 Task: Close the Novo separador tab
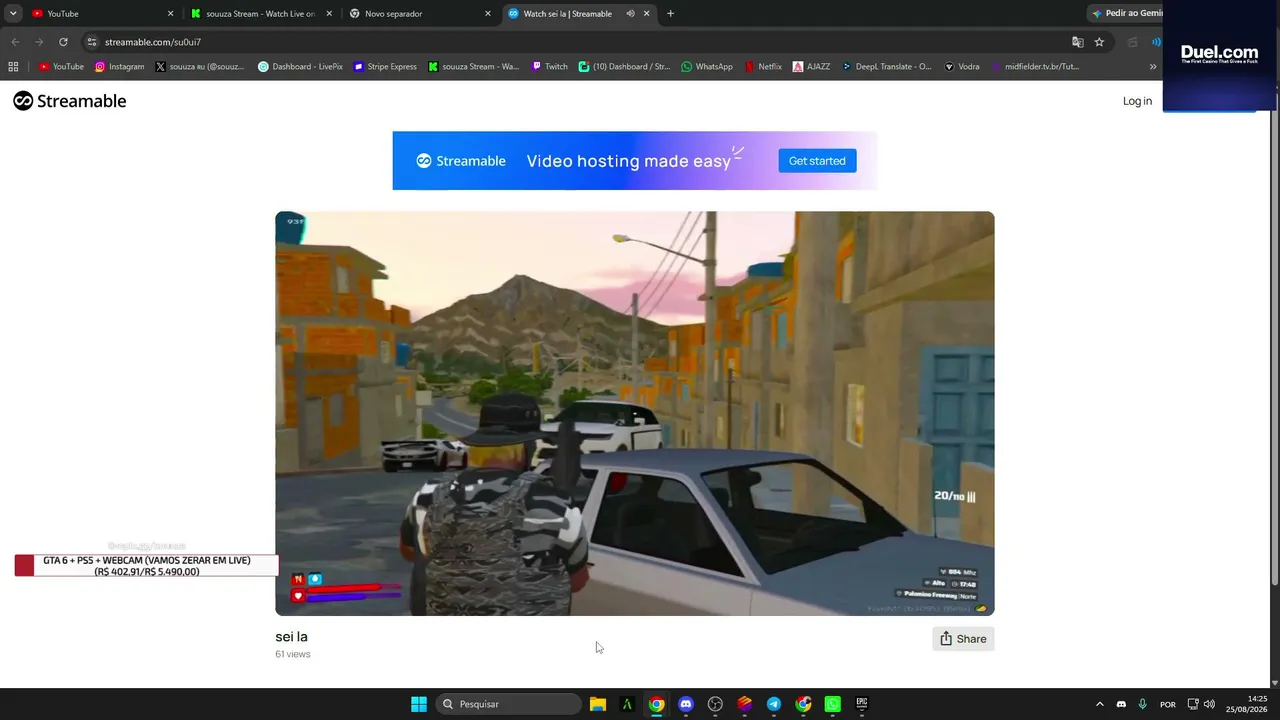(488, 13)
